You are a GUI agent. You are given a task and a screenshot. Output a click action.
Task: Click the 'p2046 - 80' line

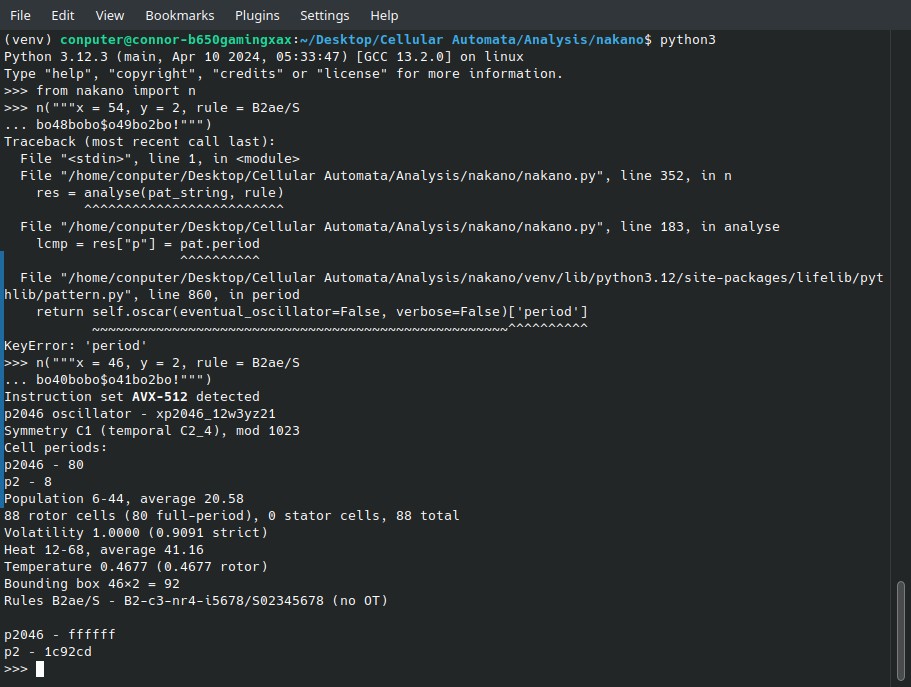point(44,465)
